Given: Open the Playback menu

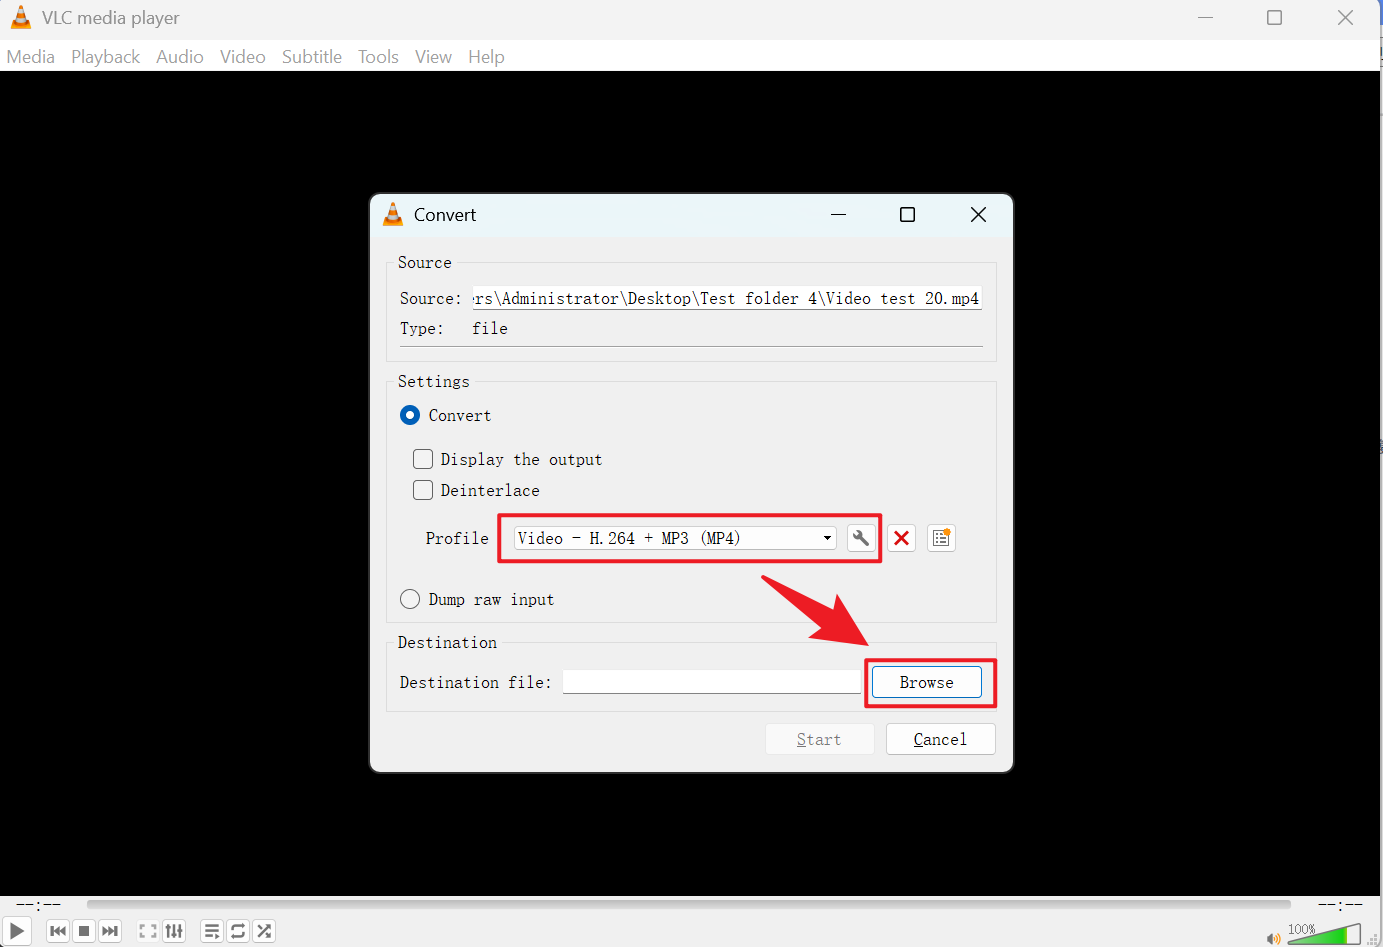Looking at the screenshot, I should pos(105,57).
